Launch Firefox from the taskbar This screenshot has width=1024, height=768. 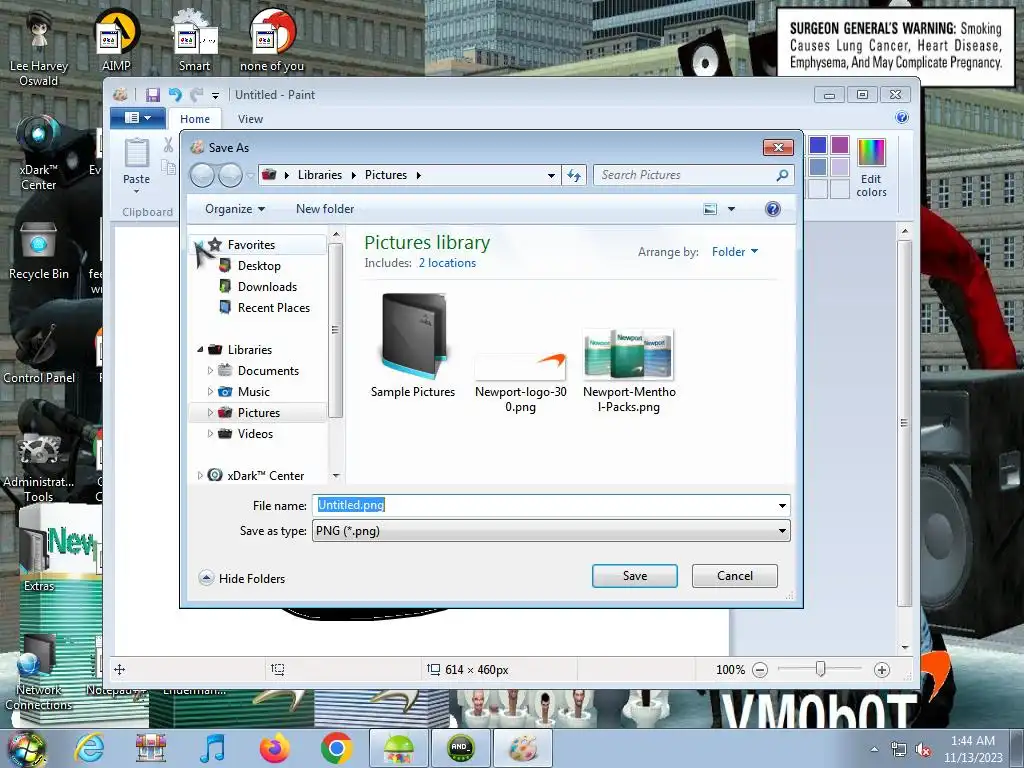pyautogui.click(x=274, y=748)
